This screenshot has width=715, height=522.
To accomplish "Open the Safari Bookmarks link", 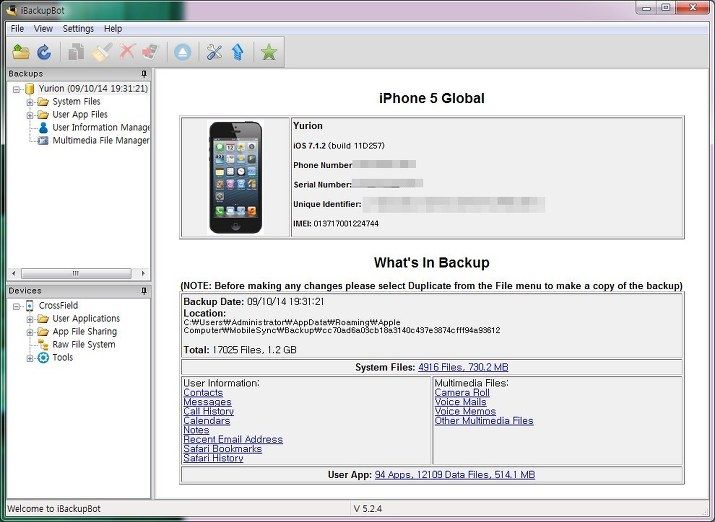I will click(x=223, y=449).
